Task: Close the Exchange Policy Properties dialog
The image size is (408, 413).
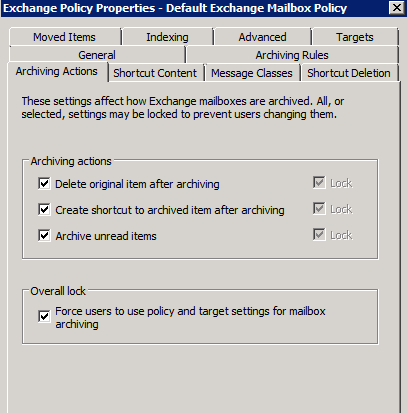Action: pos(397,7)
